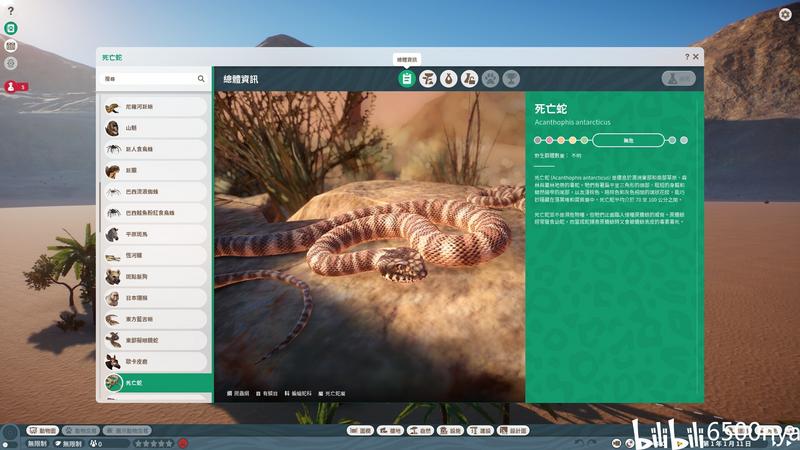Select the 東部棕蛇 snake entry
This screenshot has width=800, height=450.
tap(155, 340)
